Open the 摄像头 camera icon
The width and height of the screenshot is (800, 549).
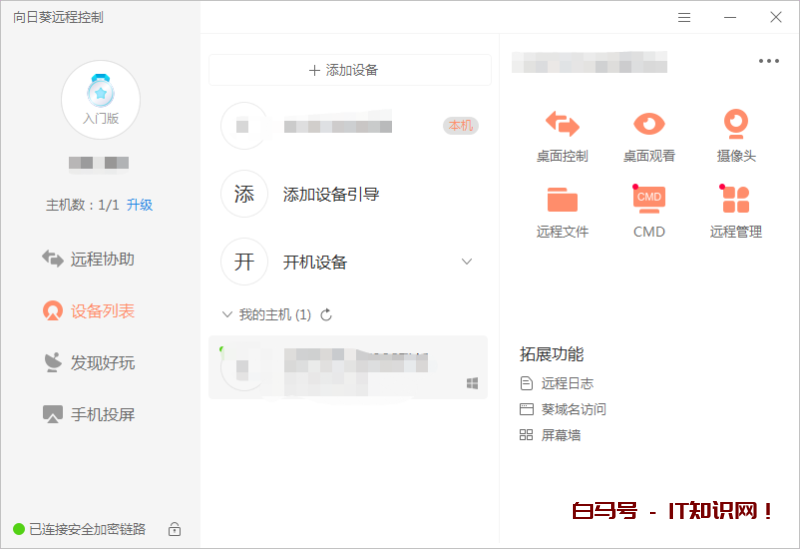736,124
